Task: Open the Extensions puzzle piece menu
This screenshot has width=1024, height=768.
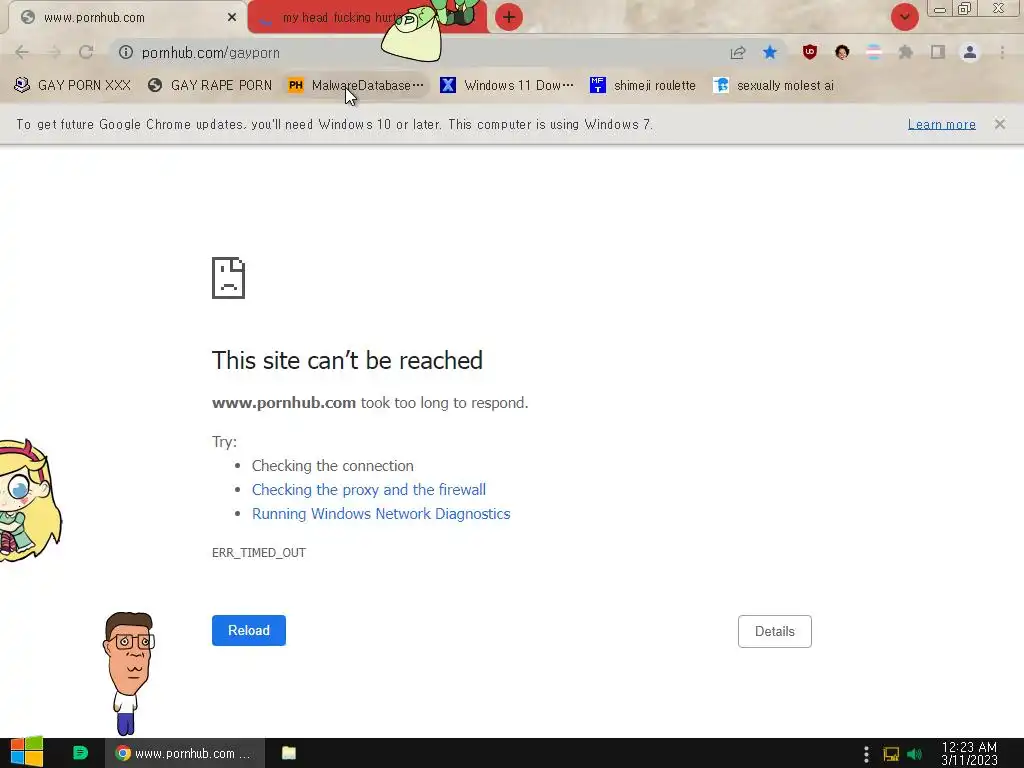Action: click(x=906, y=52)
